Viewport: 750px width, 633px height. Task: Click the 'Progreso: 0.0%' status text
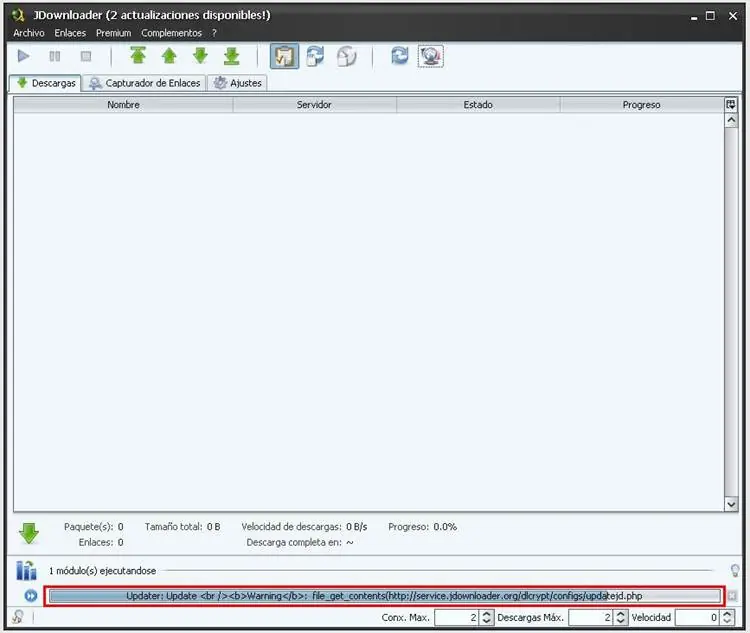422,527
